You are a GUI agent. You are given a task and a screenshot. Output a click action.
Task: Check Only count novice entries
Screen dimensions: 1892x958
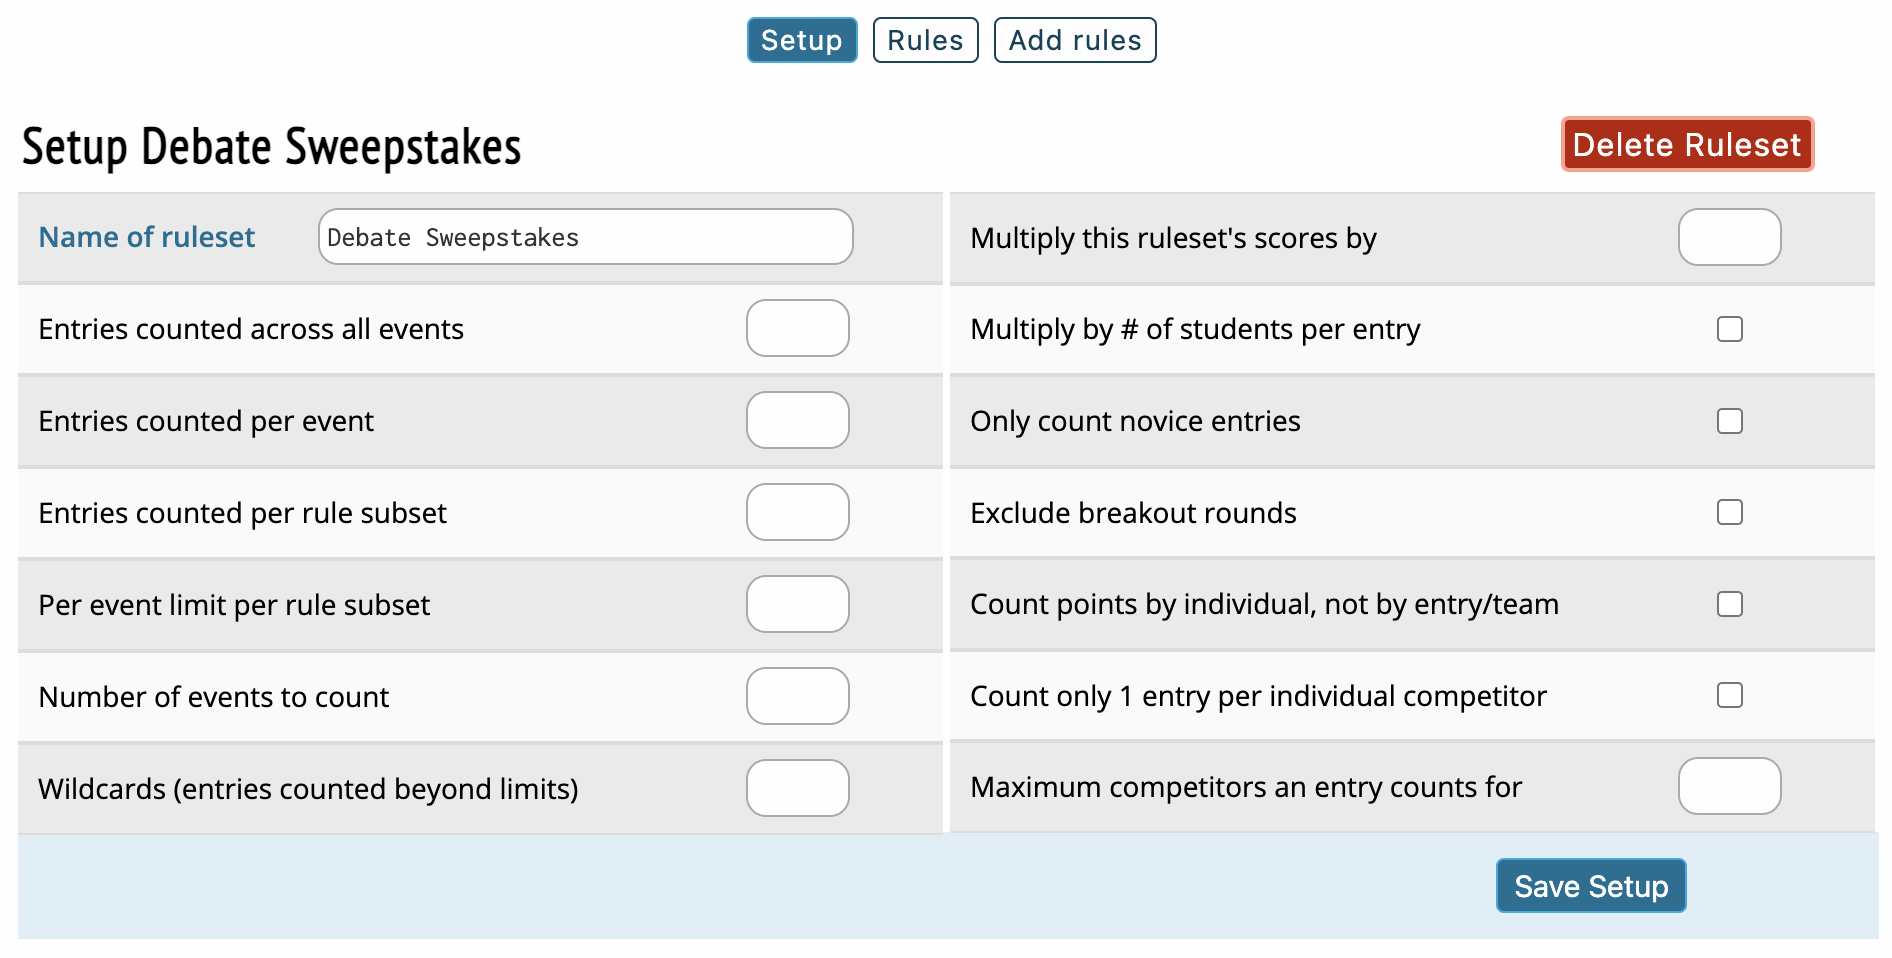1729,421
